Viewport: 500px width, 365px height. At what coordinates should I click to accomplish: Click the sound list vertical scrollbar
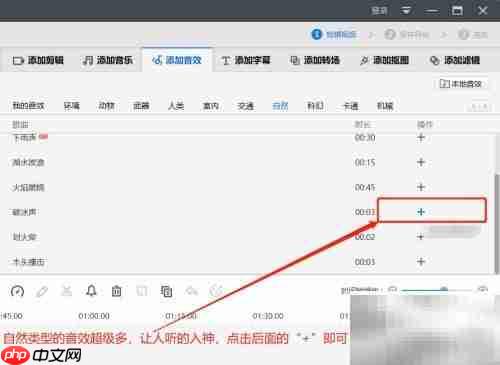[x=497, y=223]
